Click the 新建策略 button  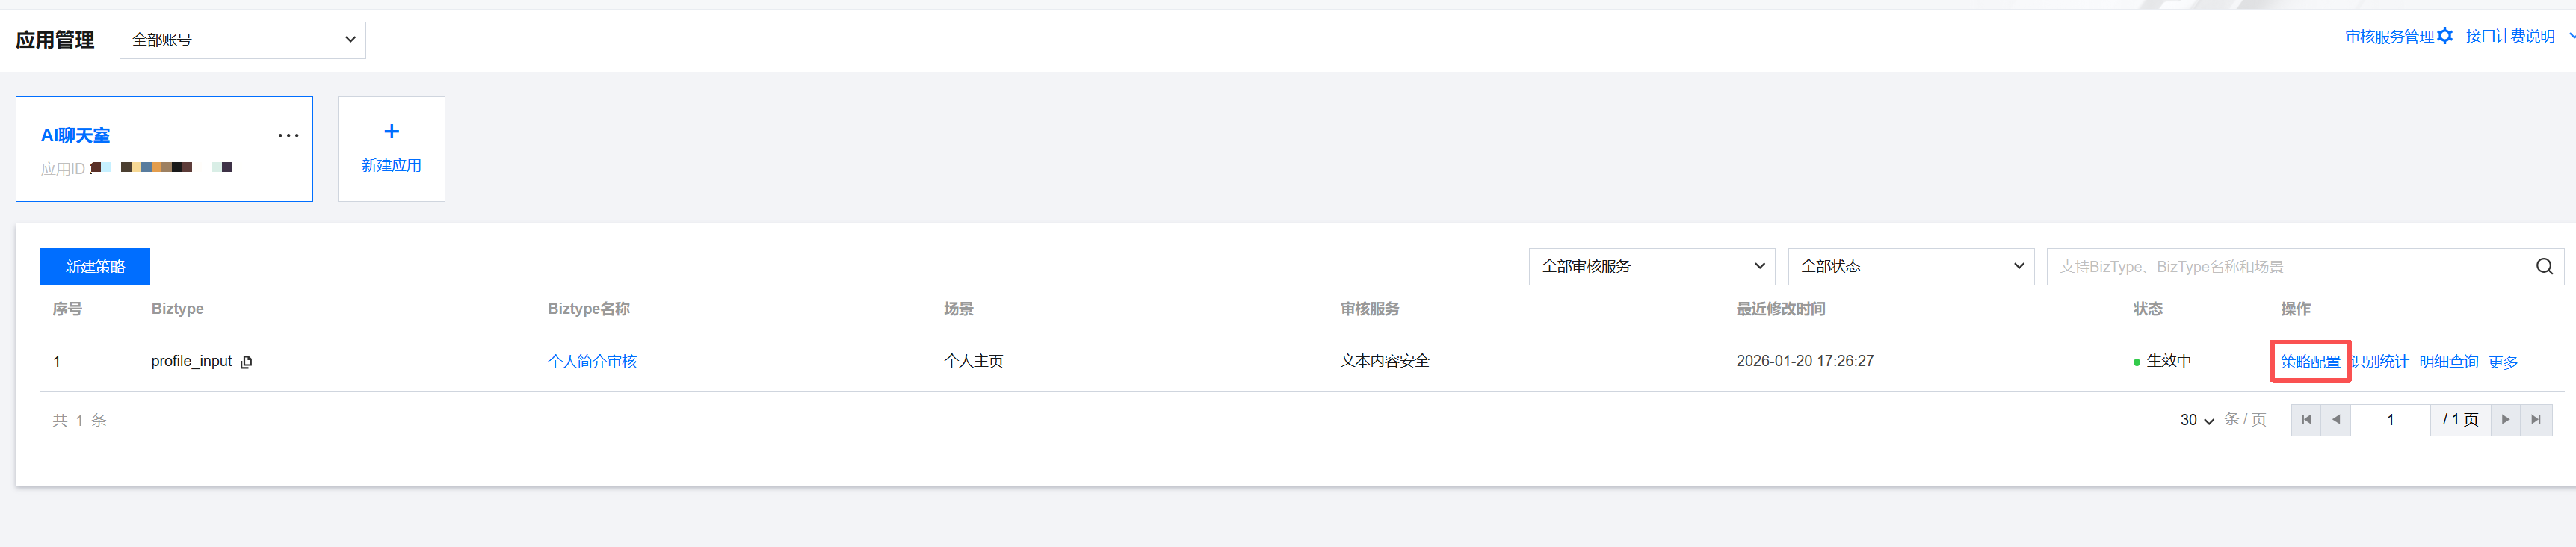95,267
